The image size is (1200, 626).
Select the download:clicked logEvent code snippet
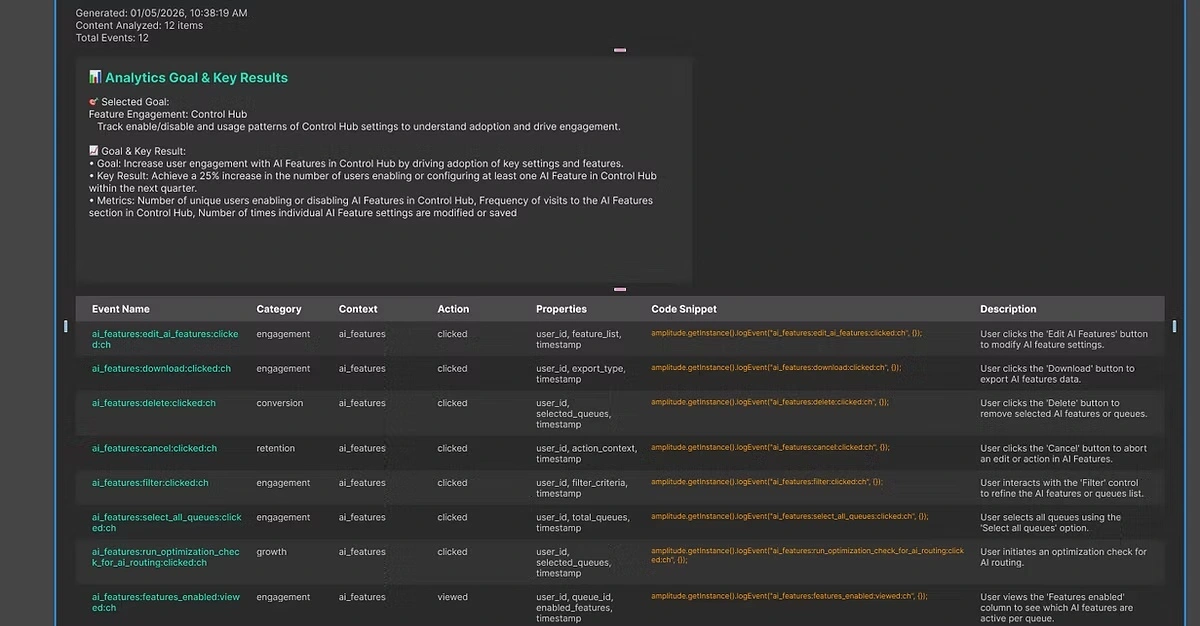tap(776, 367)
